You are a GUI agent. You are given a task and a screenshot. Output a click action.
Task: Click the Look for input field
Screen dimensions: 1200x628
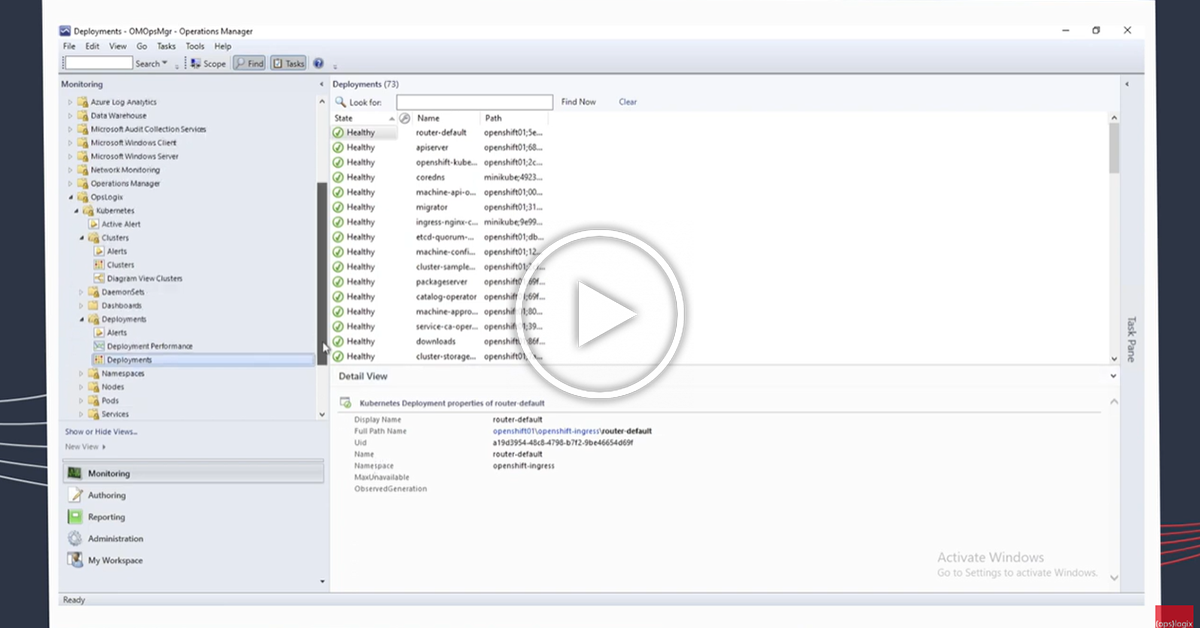474,102
